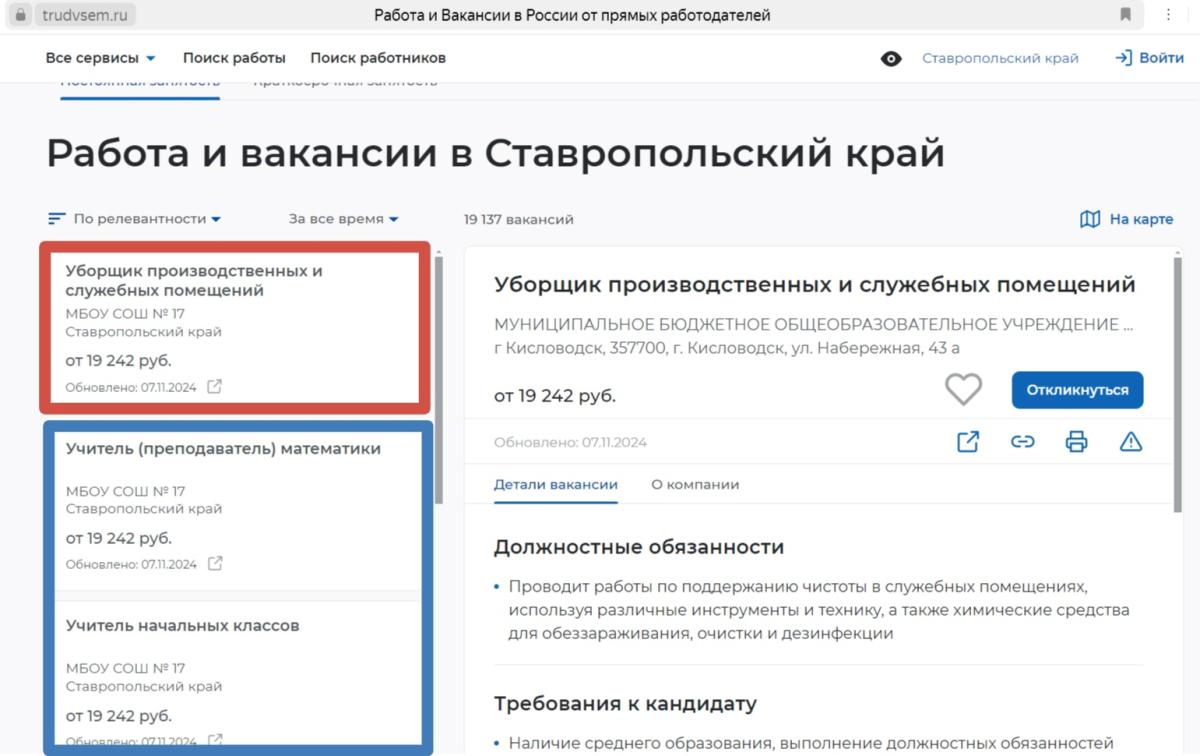The image size is (1200, 756).
Task: Click external link icon on cleaner vacancy card
Action: (215, 387)
